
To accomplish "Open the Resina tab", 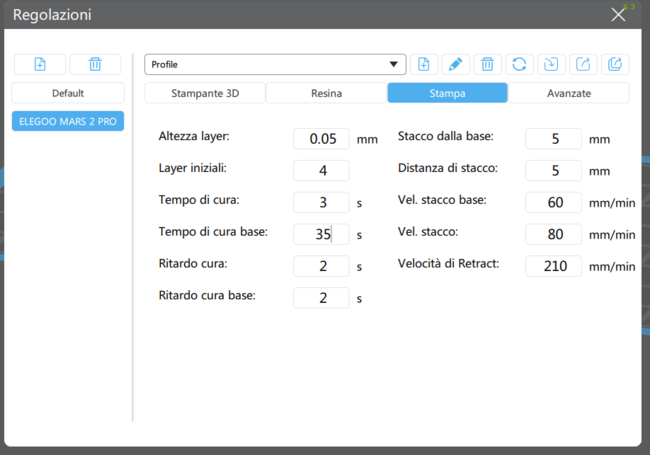I will 326,93.
